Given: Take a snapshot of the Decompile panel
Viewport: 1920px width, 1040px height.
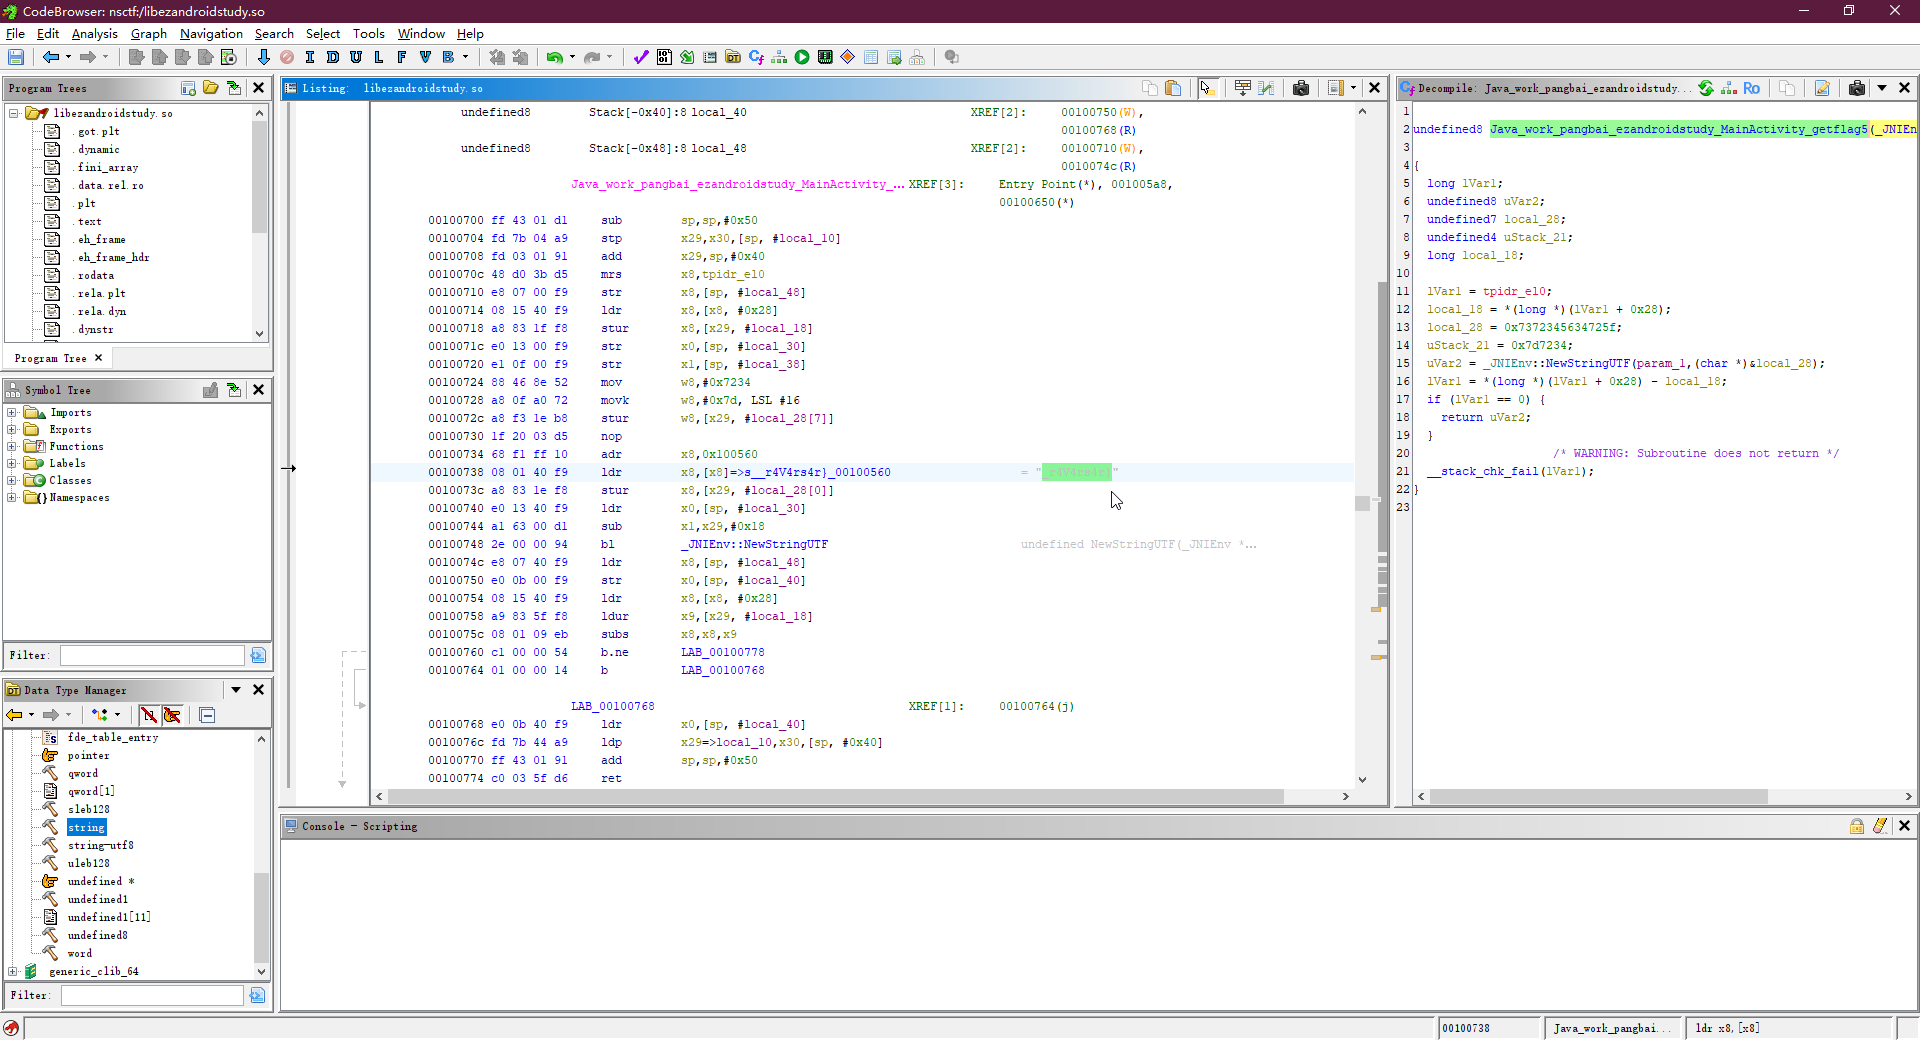Looking at the screenshot, I should (x=1856, y=88).
